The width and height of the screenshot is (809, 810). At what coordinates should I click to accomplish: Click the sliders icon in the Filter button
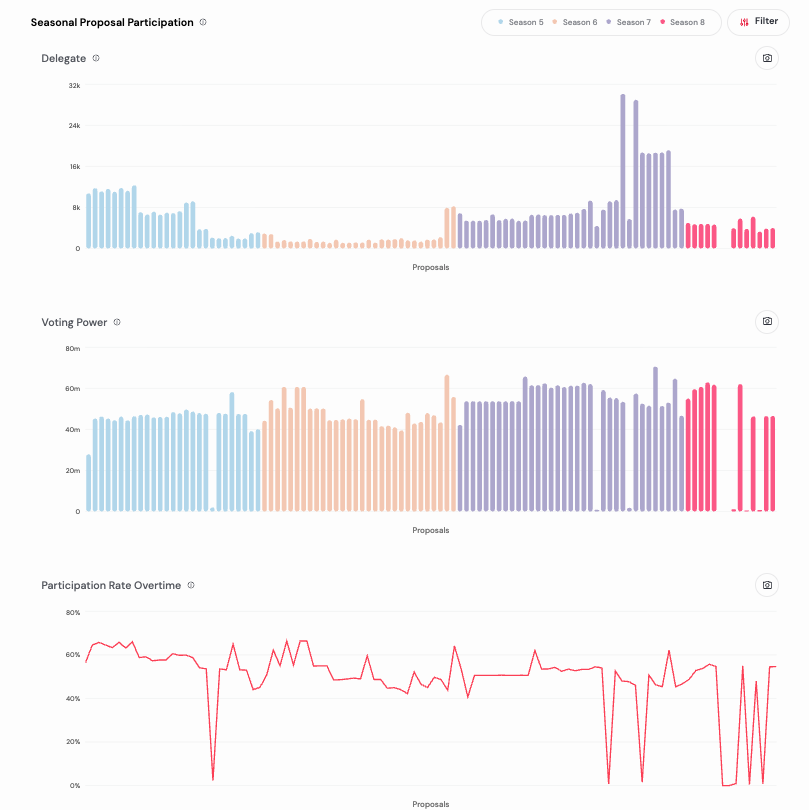(744, 22)
